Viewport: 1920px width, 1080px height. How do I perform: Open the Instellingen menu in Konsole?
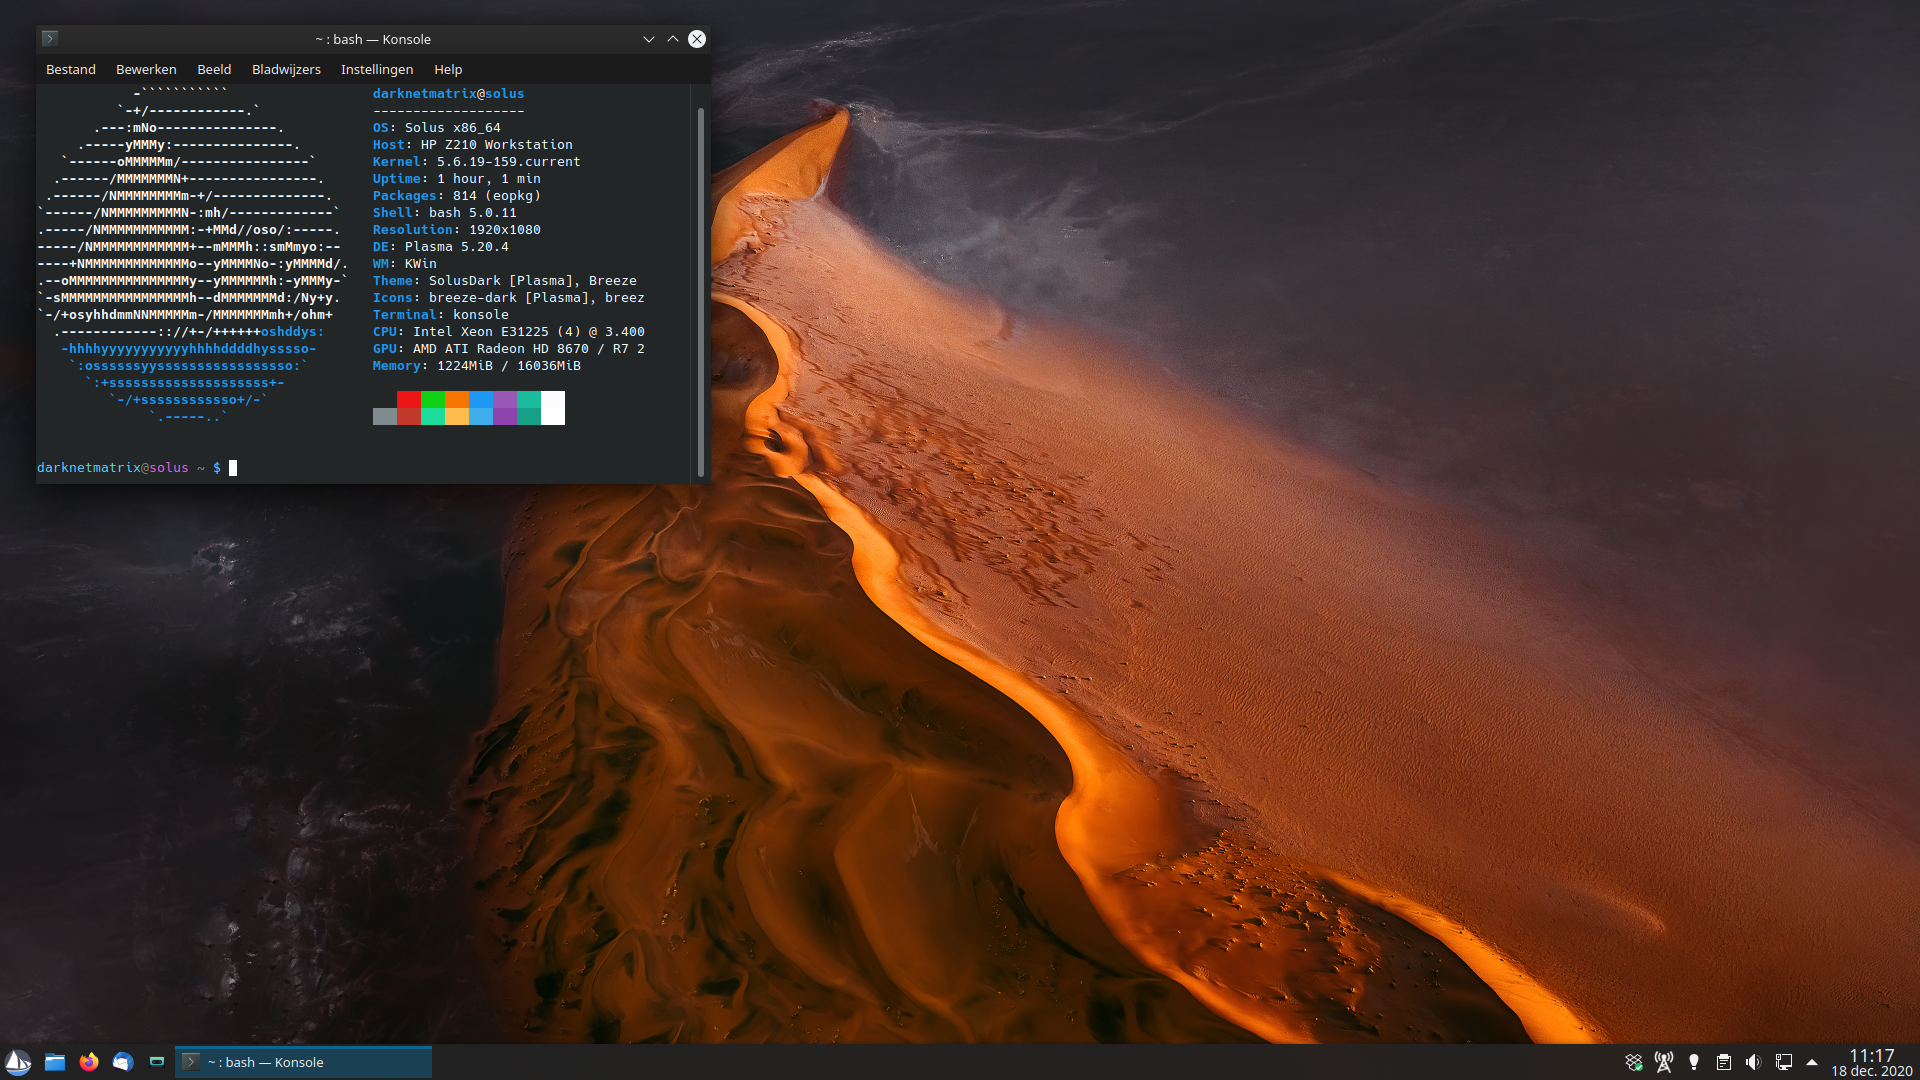(377, 69)
